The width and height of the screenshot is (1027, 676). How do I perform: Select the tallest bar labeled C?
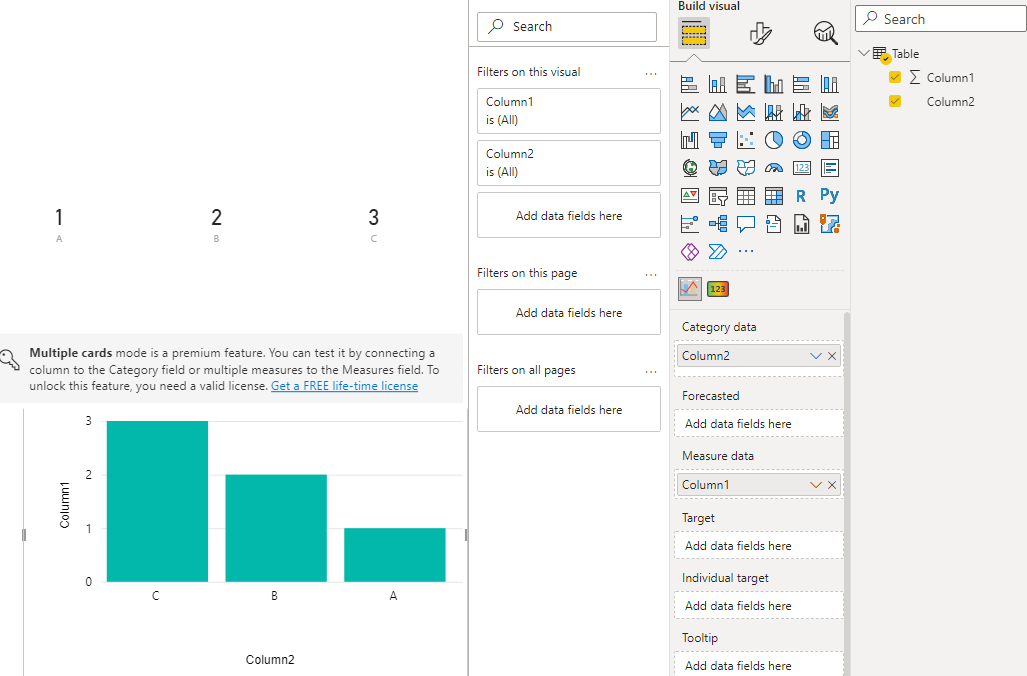coord(157,501)
